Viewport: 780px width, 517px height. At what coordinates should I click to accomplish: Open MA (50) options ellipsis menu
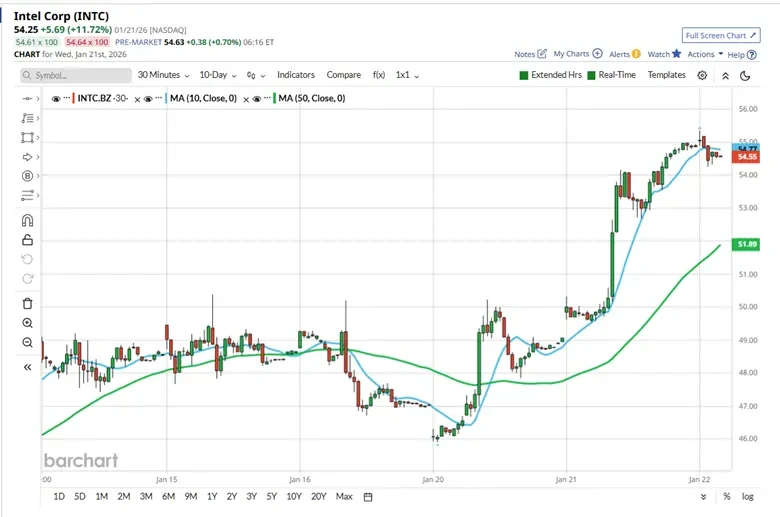coord(267,98)
